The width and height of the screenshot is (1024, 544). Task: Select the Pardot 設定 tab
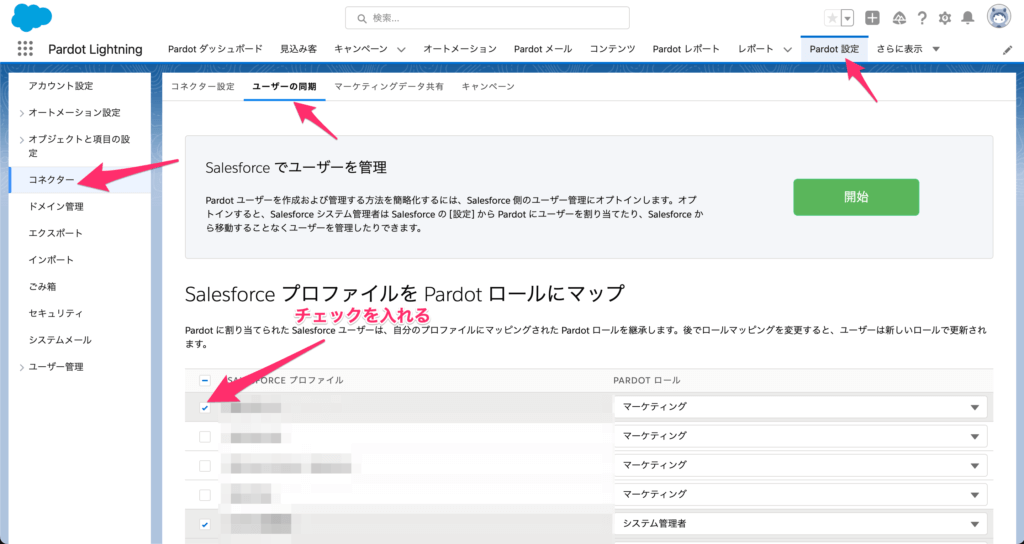[834, 49]
